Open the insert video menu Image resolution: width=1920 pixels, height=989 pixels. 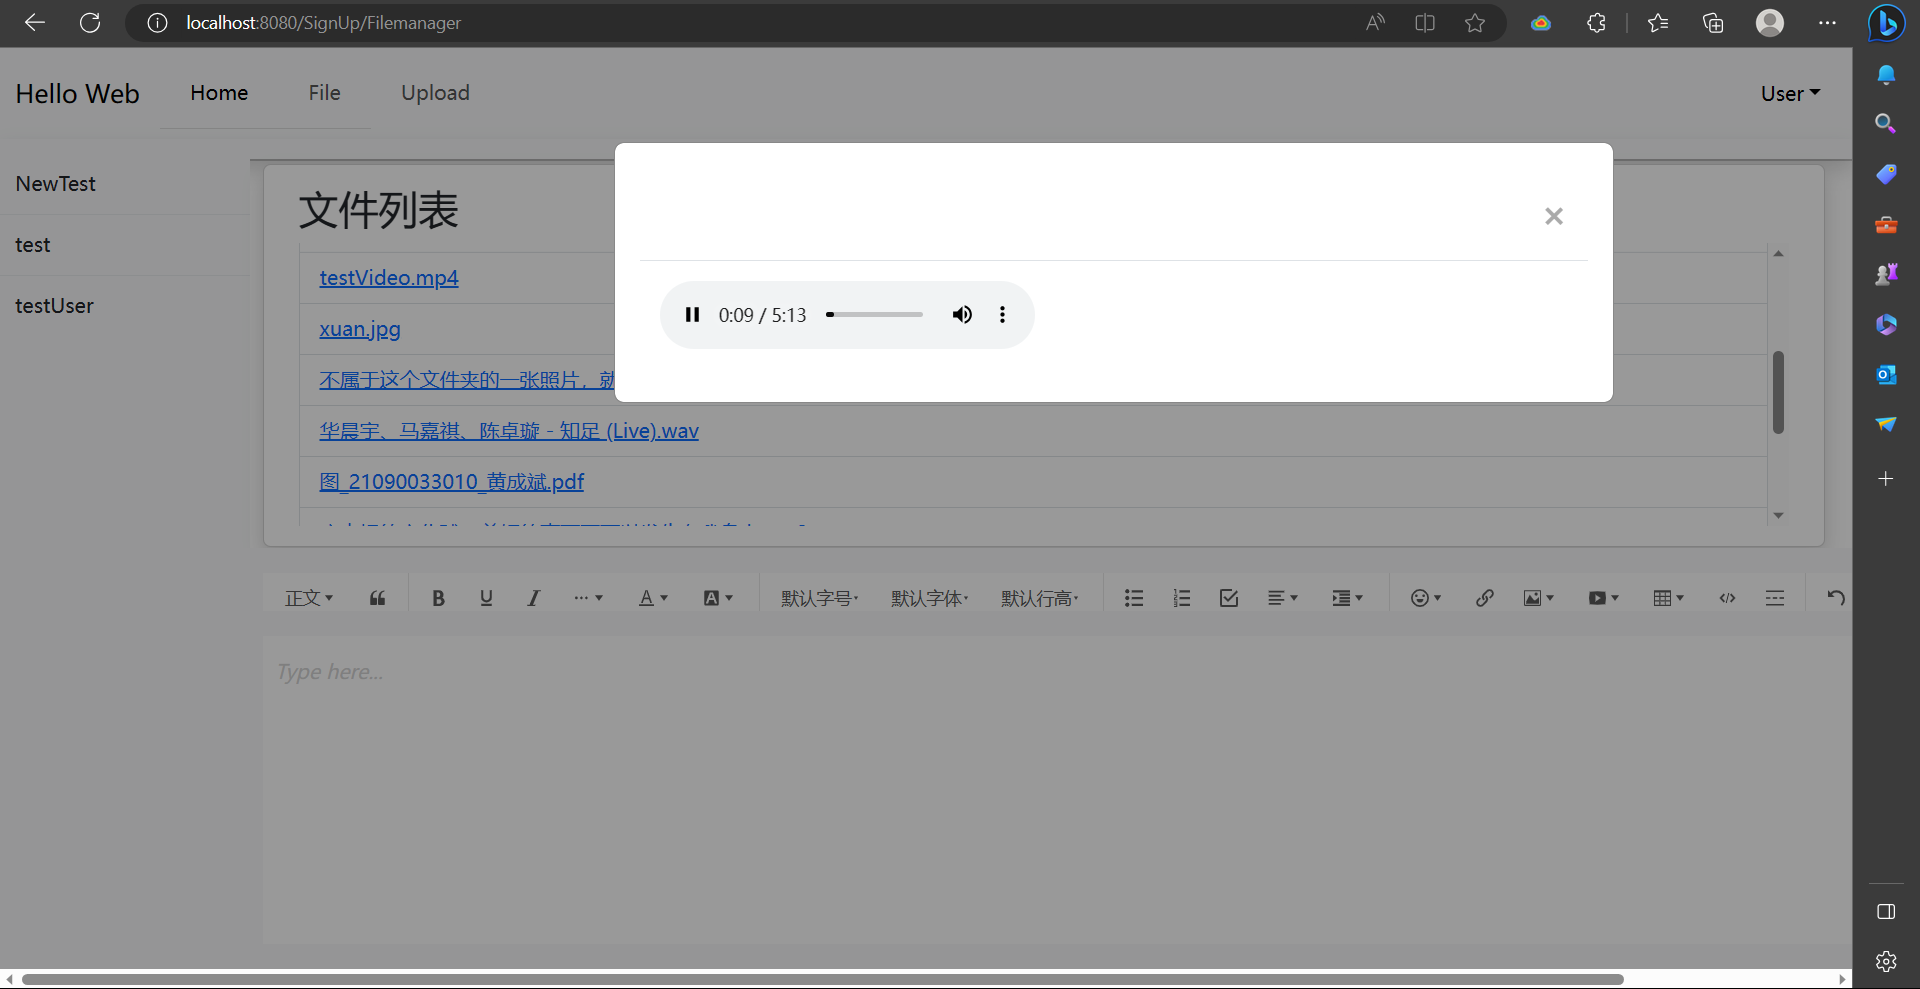click(x=1603, y=598)
